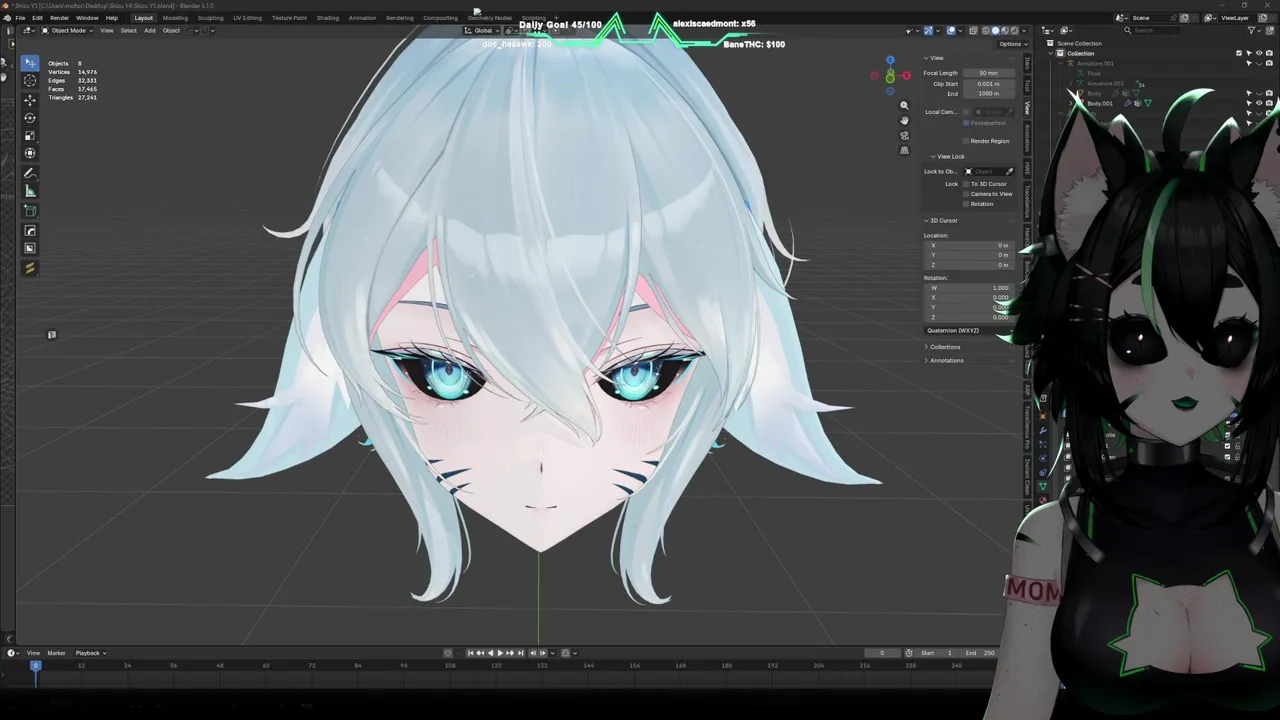Enable Lock To 3D Cursor checkbox
Viewport: 1280px width, 720px height.
[x=966, y=184]
